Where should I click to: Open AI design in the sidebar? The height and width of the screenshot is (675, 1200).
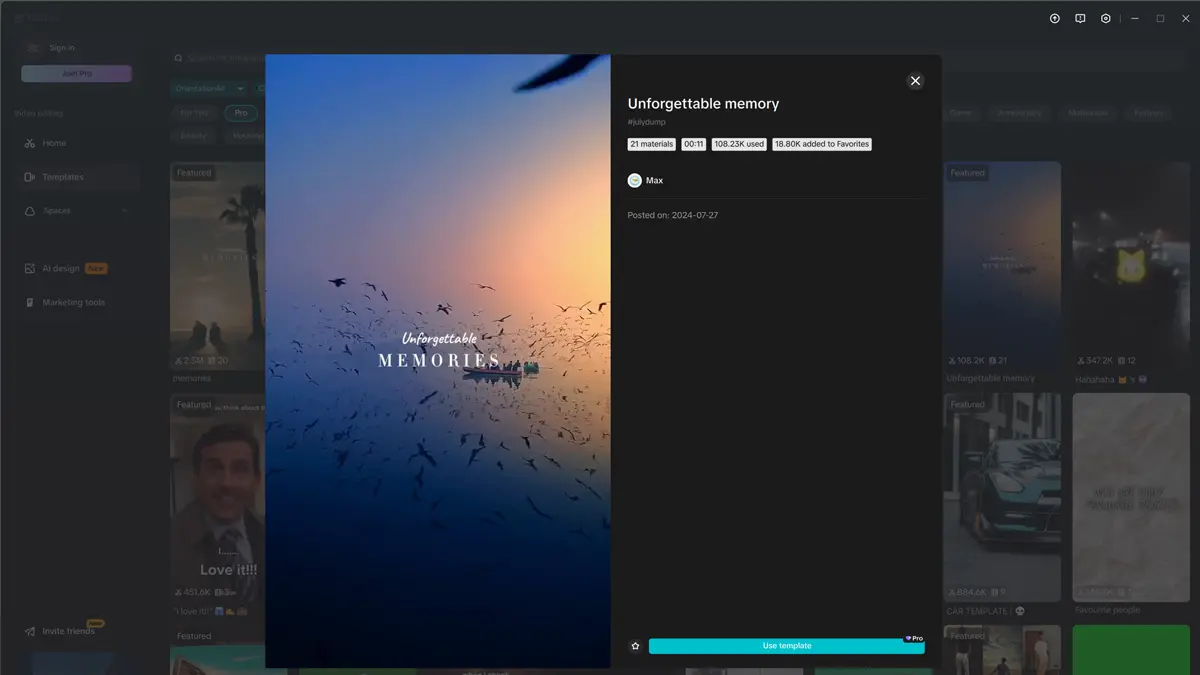click(58, 268)
